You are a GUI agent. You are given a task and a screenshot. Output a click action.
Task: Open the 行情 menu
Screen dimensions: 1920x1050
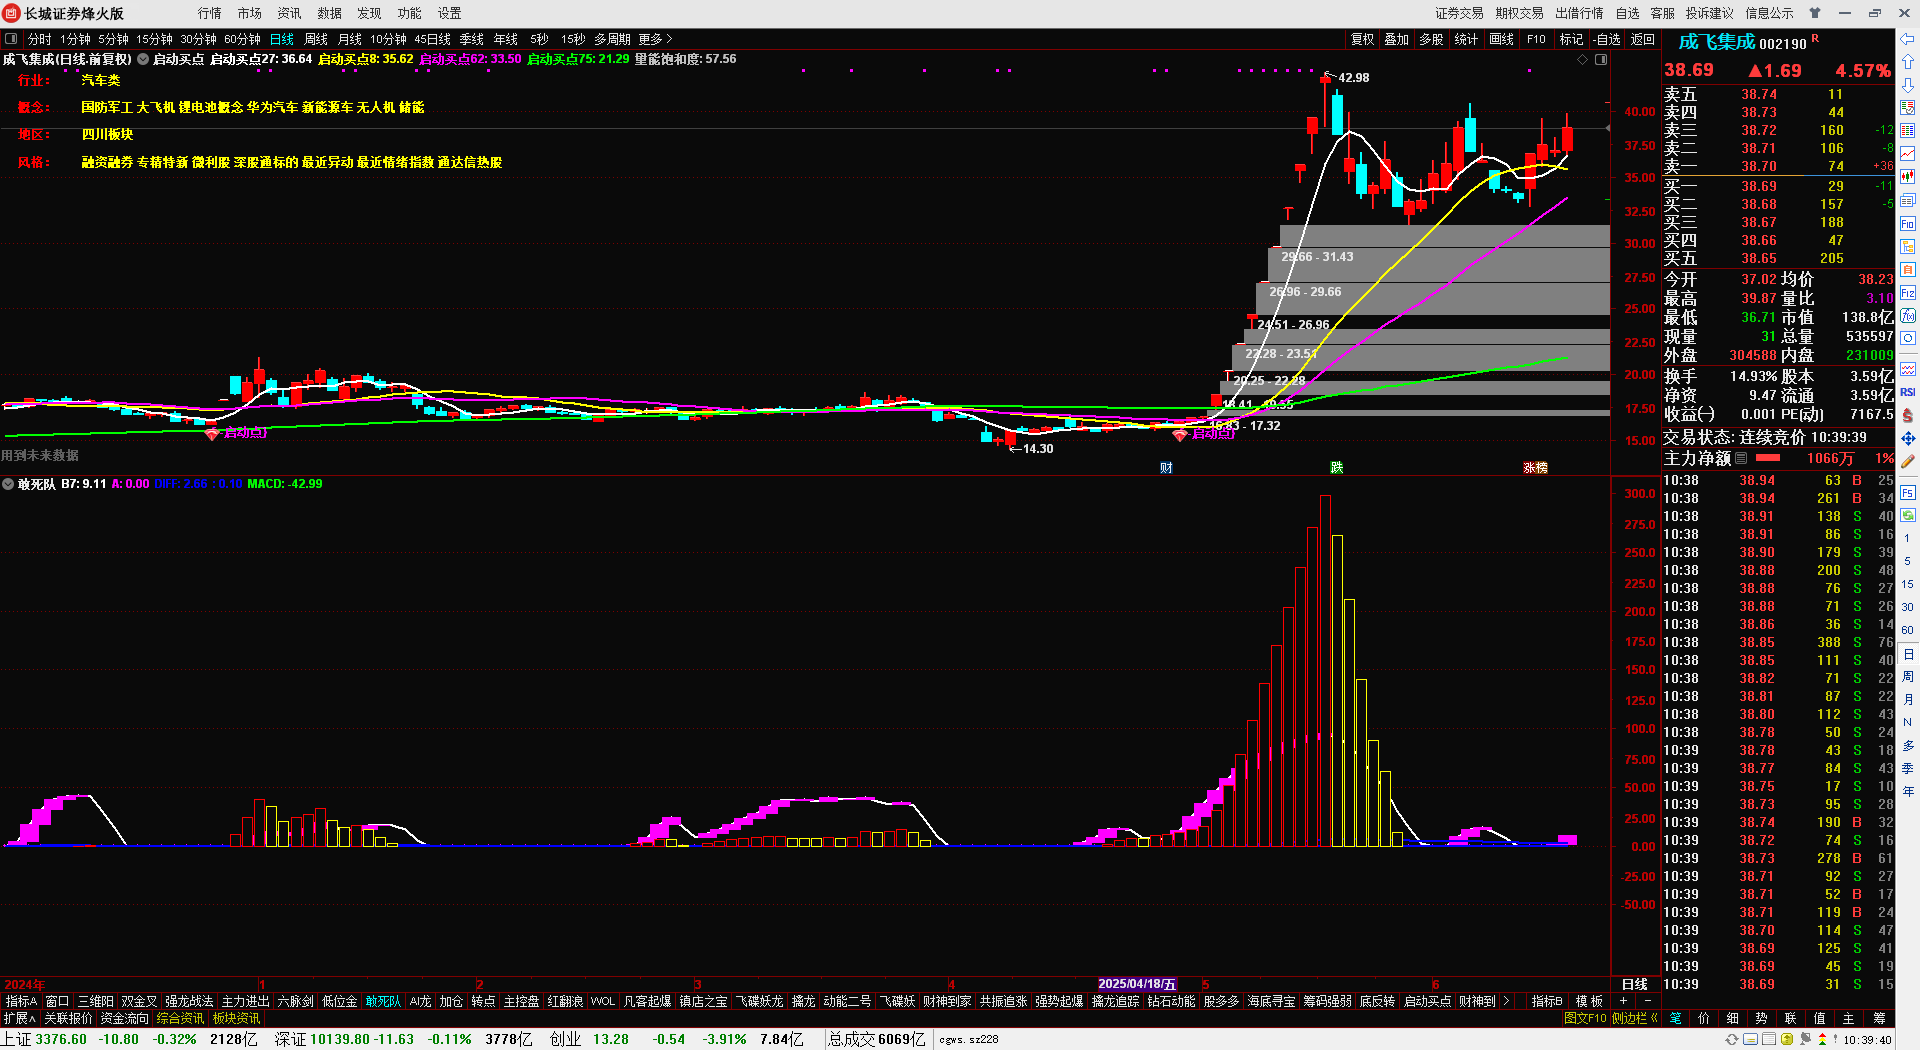[x=210, y=13]
